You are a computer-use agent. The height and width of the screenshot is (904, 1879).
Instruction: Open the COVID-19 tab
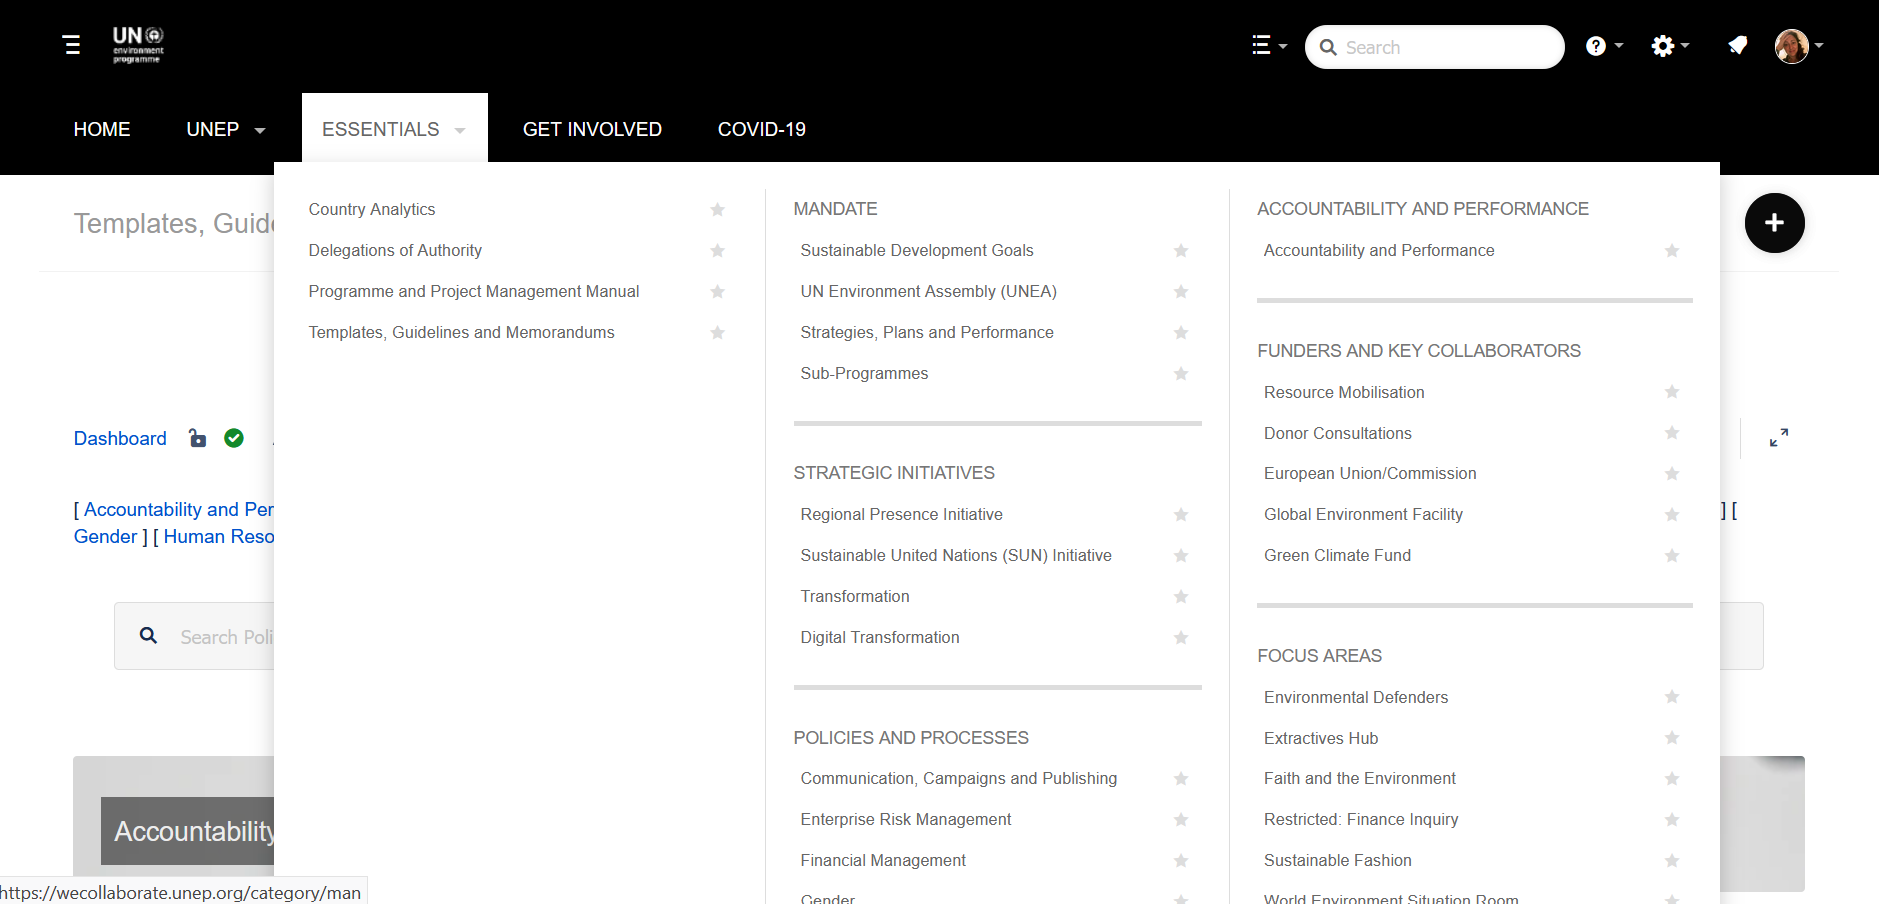762,129
